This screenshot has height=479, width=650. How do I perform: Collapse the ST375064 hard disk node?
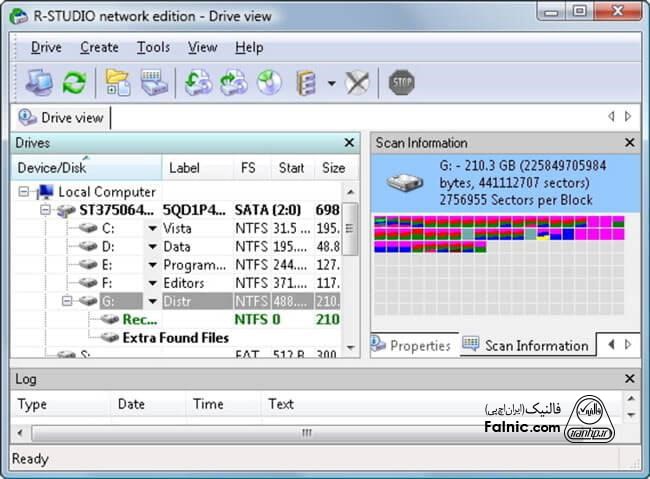click(x=45, y=211)
